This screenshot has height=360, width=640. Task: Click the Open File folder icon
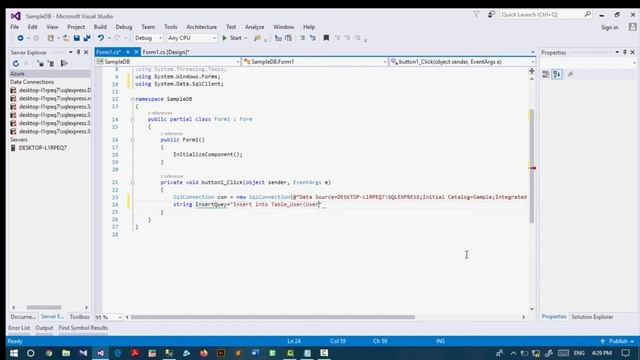click(66, 38)
